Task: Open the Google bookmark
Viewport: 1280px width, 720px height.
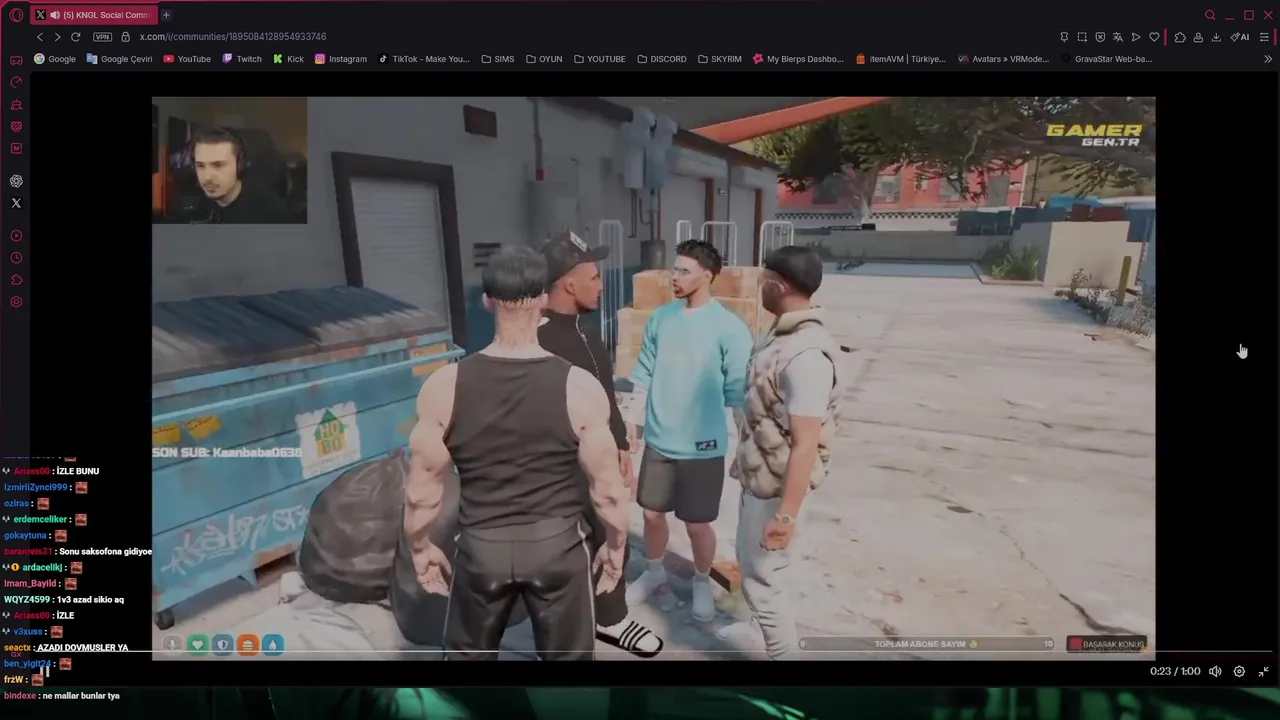Action: tap(55, 59)
